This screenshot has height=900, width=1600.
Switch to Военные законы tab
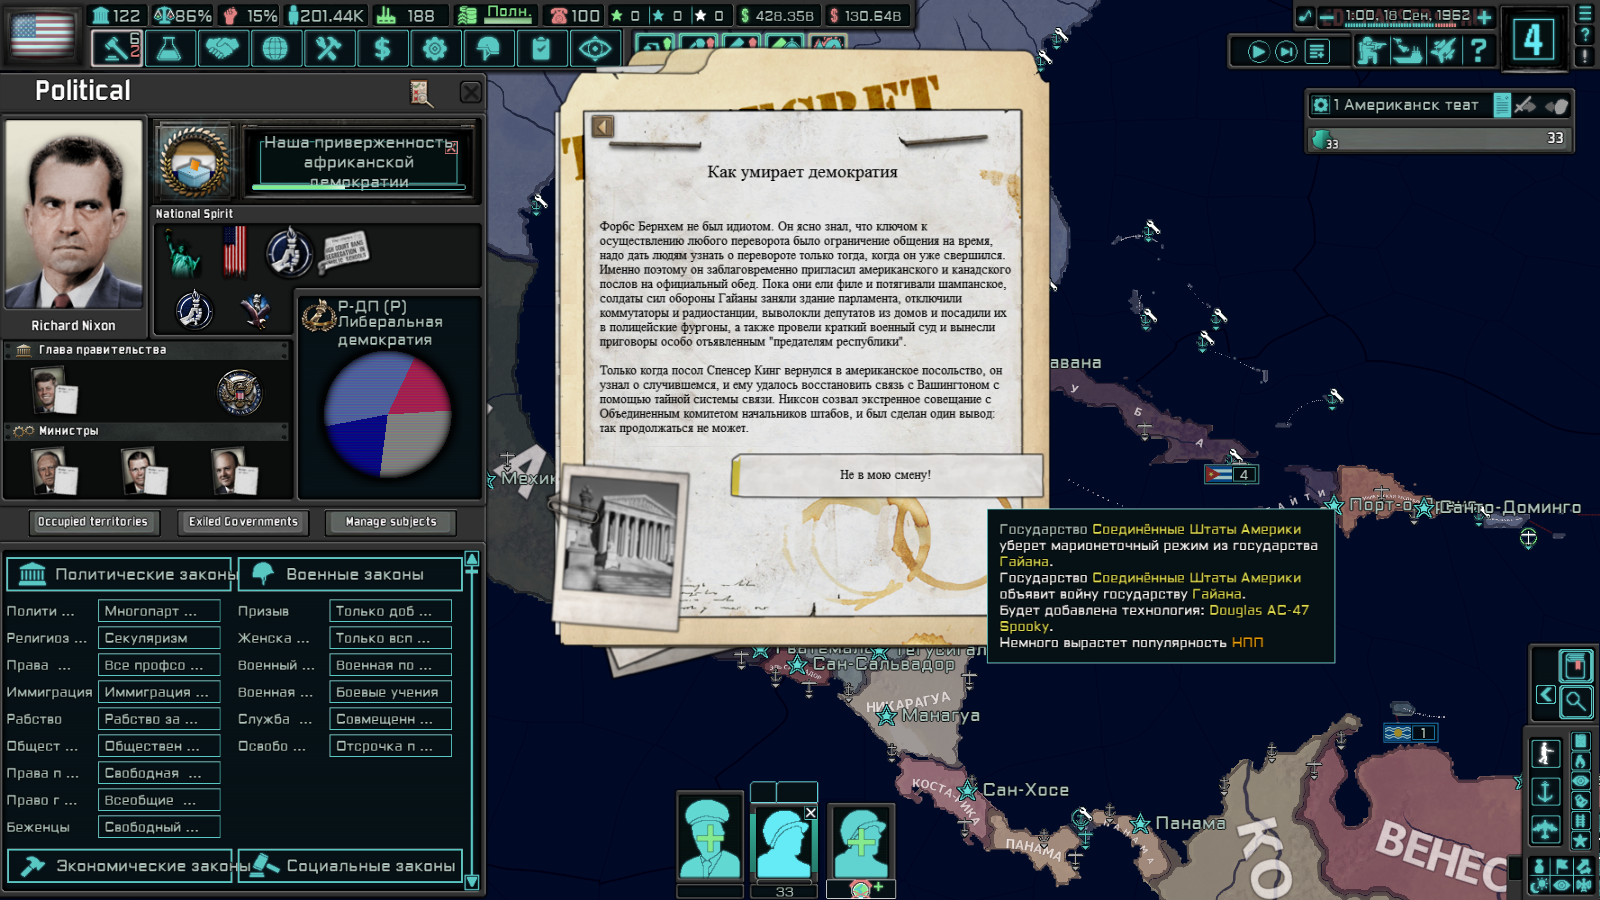350,574
